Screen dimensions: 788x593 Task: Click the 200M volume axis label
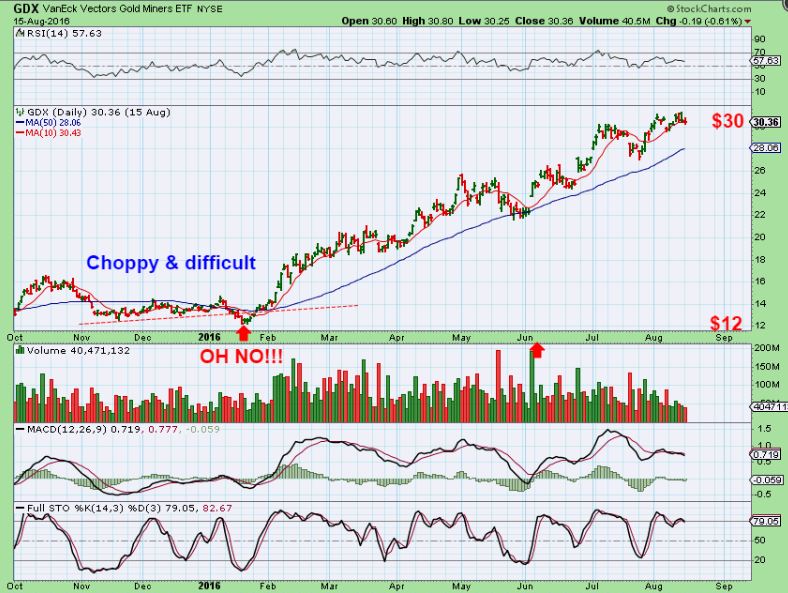[766, 348]
